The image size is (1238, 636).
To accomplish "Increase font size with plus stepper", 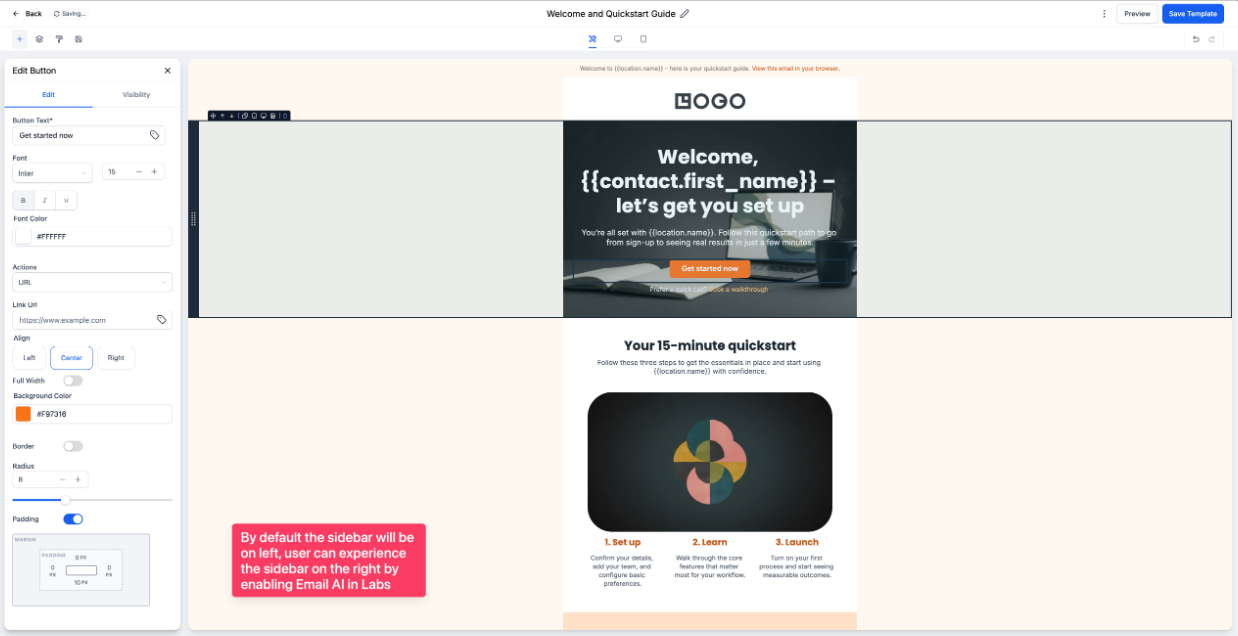I will click(154, 172).
